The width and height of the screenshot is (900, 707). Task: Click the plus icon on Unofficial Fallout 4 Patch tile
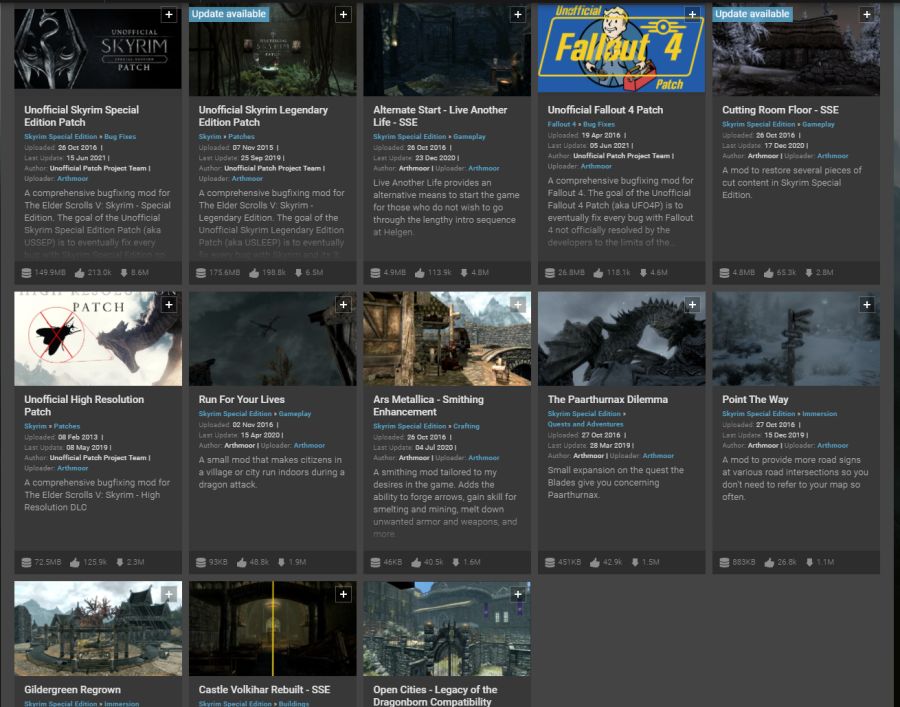(692, 15)
